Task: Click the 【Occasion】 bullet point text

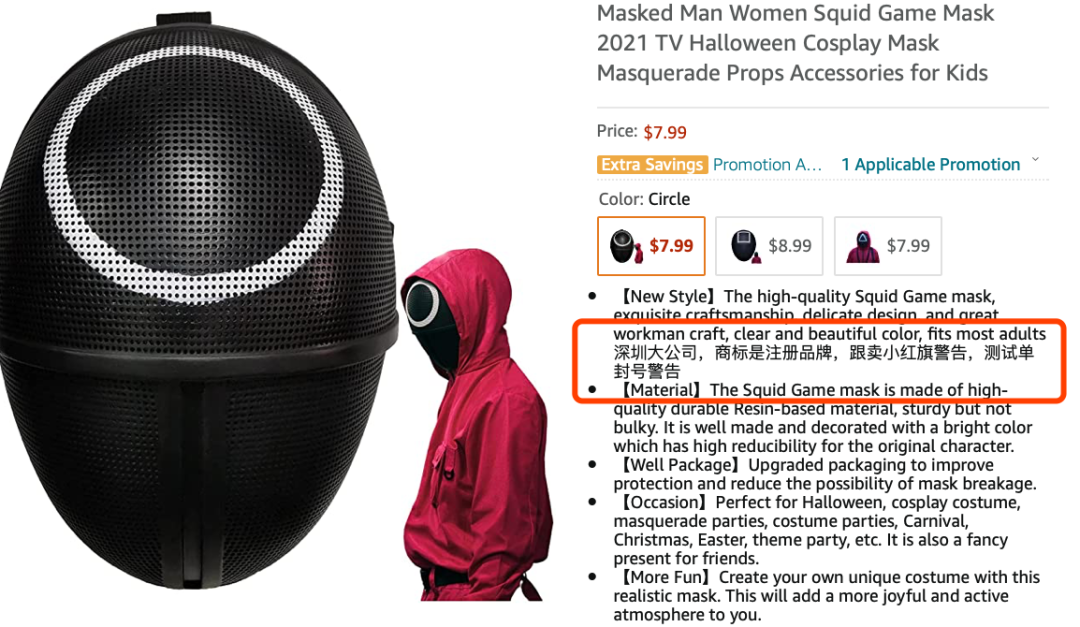Action: pyautogui.click(x=816, y=530)
